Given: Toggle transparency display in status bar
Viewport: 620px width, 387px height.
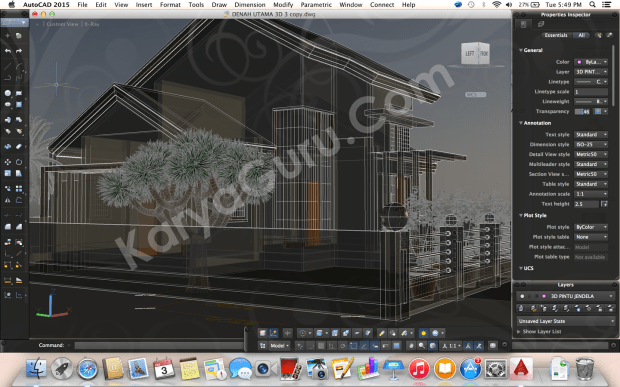Looking at the screenshot, I should click(396, 346).
